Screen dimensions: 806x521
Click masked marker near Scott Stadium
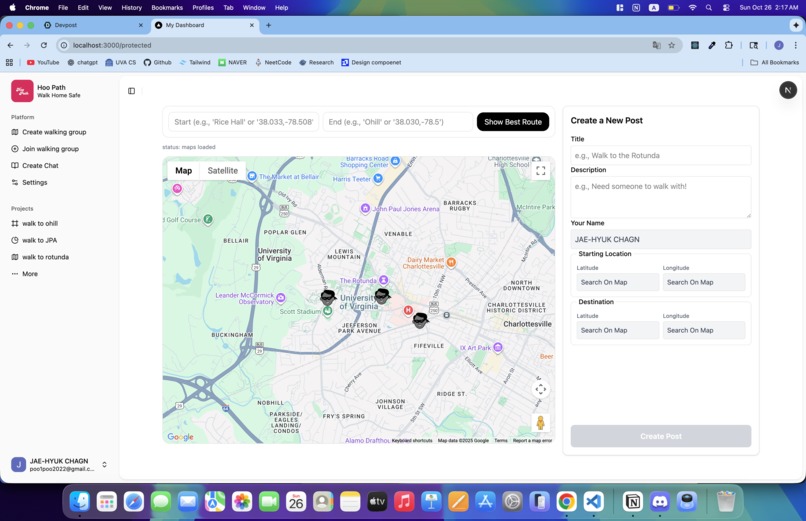click(x=327, y=297)
